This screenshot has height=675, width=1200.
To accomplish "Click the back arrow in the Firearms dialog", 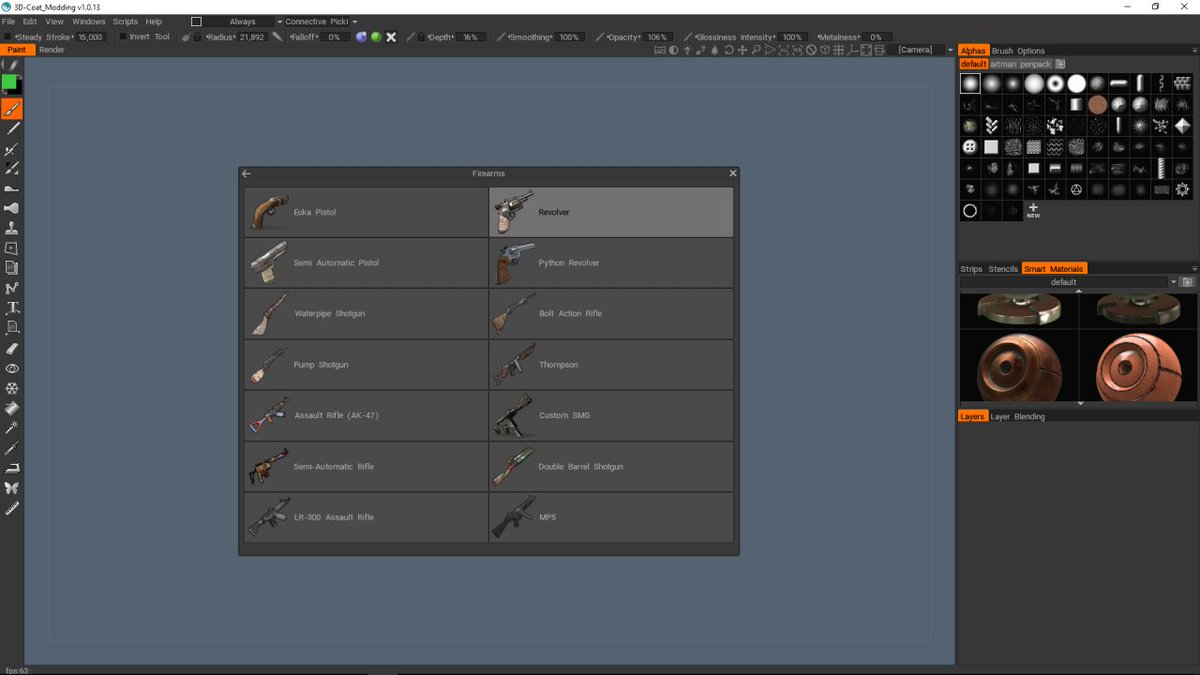I will pyautogui.click(x=246, y=173).
